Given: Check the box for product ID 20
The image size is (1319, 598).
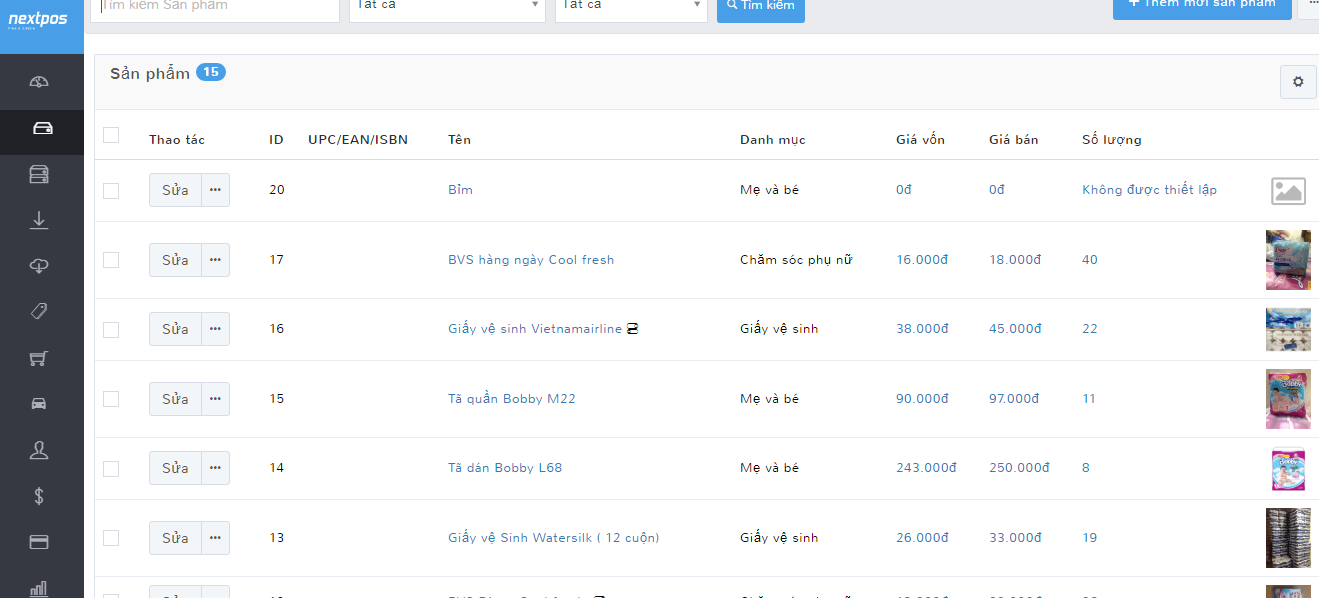Looking at the screenshot, I should point(111,190).
